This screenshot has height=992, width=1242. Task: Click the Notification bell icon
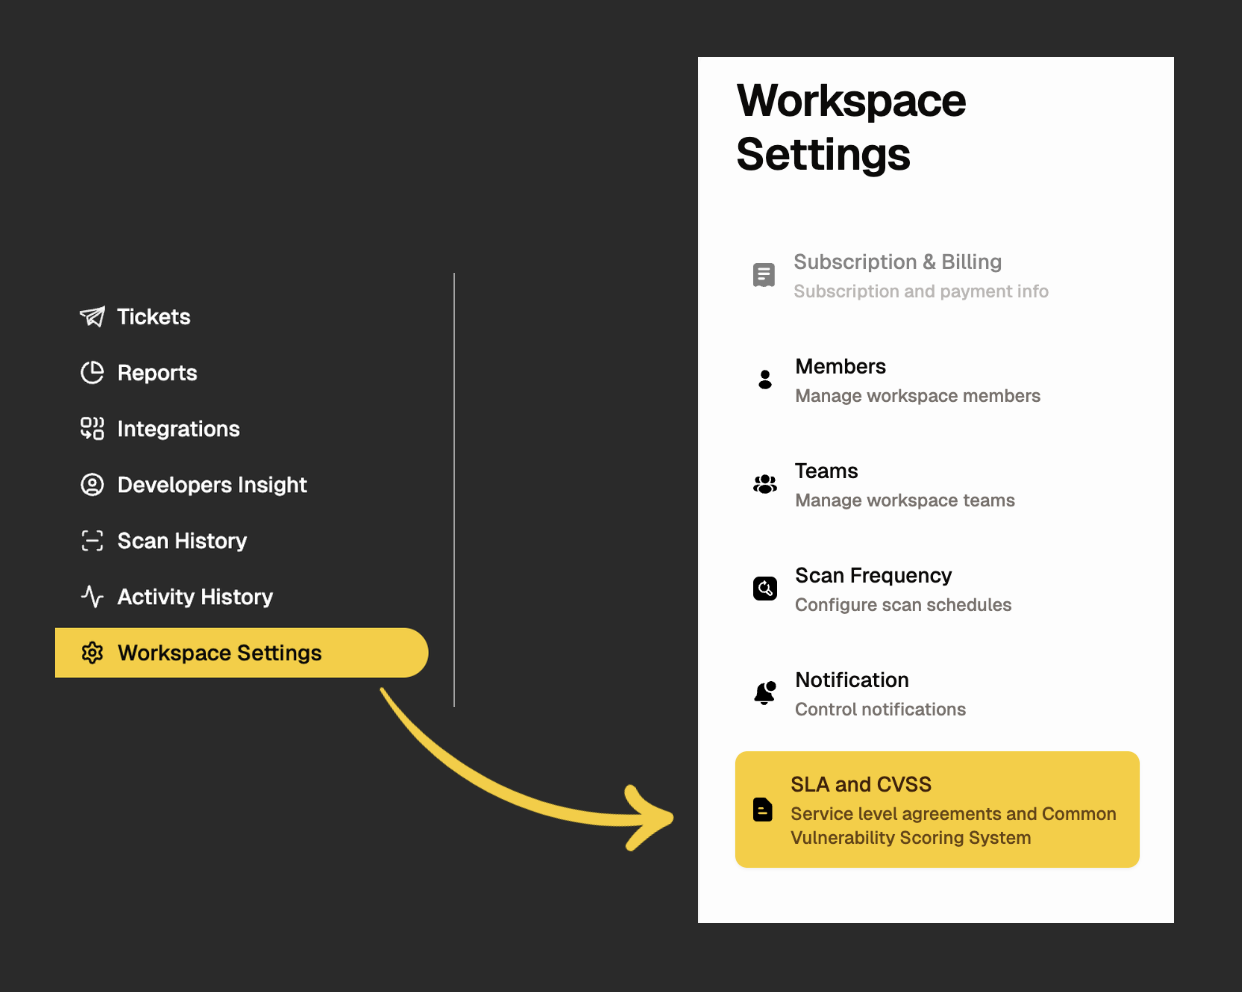764,692
